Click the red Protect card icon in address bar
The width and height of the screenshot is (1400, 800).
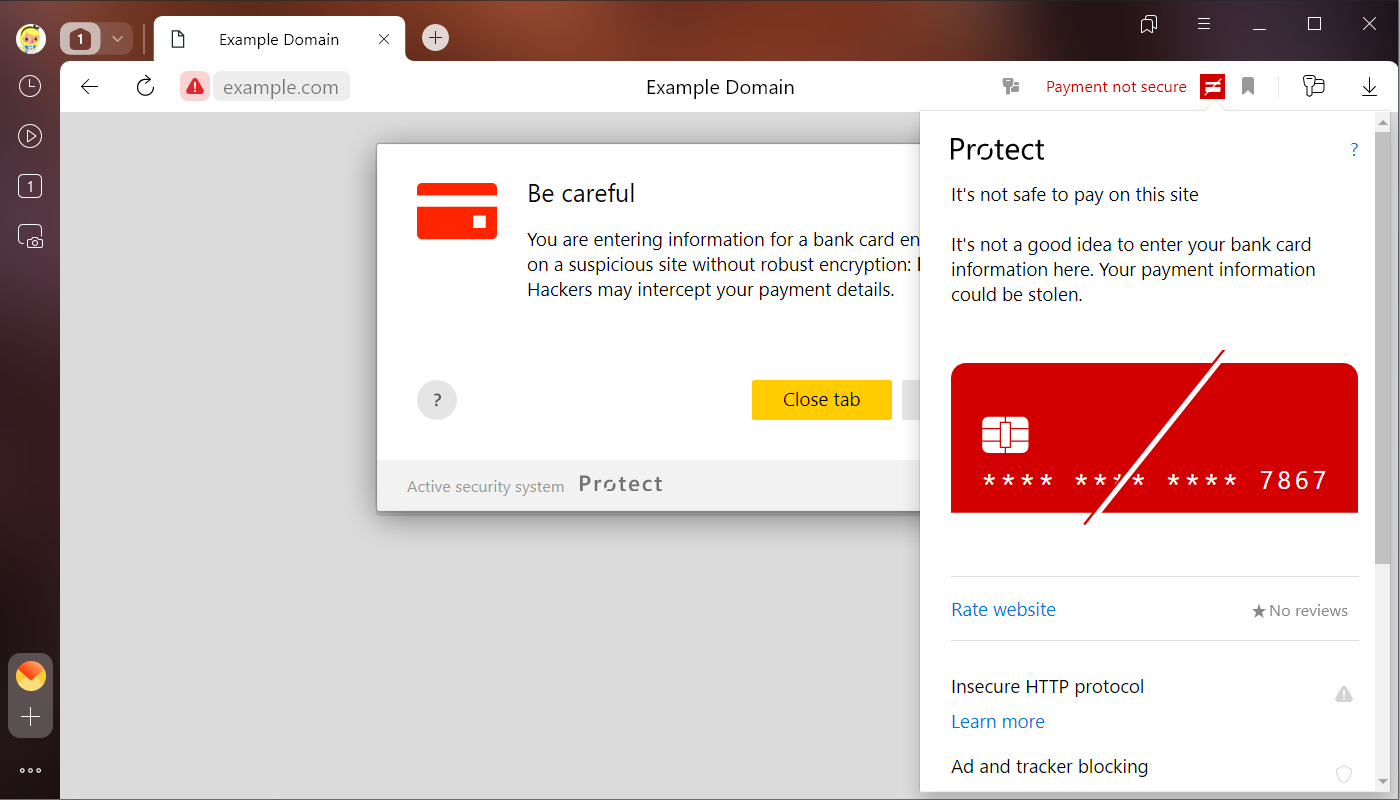coord(1212,87)
